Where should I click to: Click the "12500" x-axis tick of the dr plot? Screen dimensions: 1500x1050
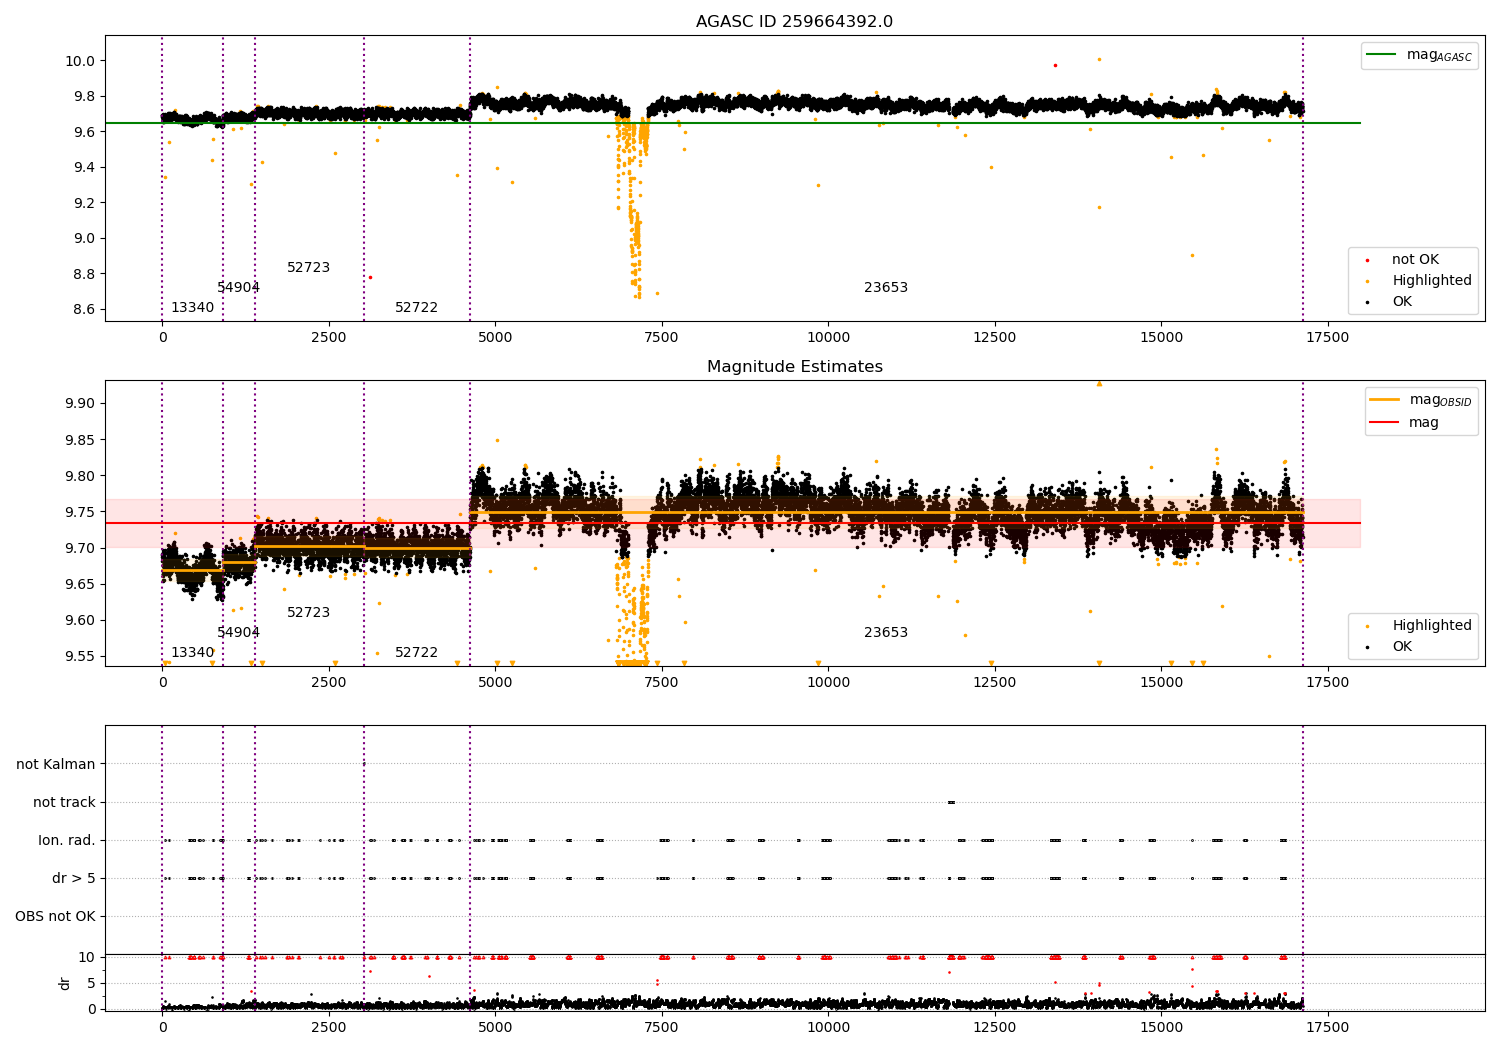994,1028
